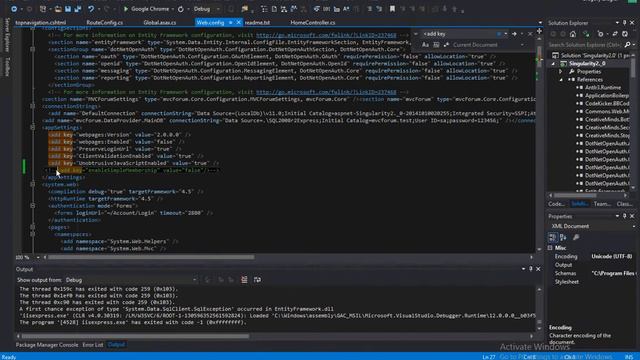640x360 pixels.
Task: Collapse the connectionStrings code region
Action: click(33, 106)
